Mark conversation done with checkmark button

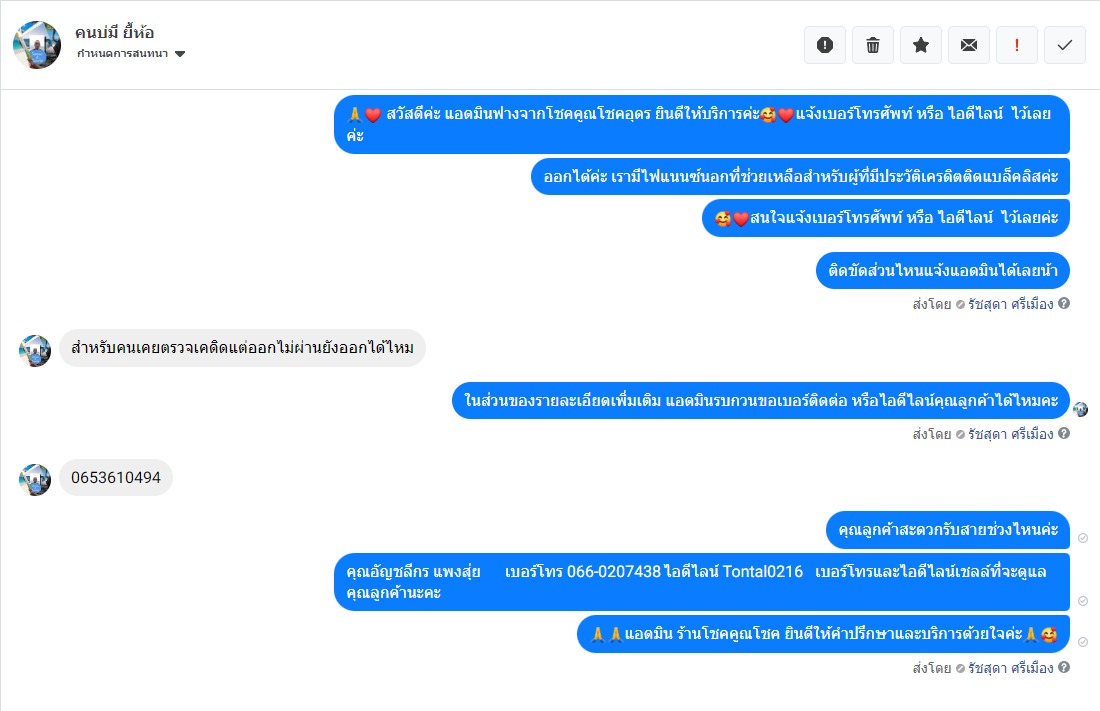[1065, 45]
